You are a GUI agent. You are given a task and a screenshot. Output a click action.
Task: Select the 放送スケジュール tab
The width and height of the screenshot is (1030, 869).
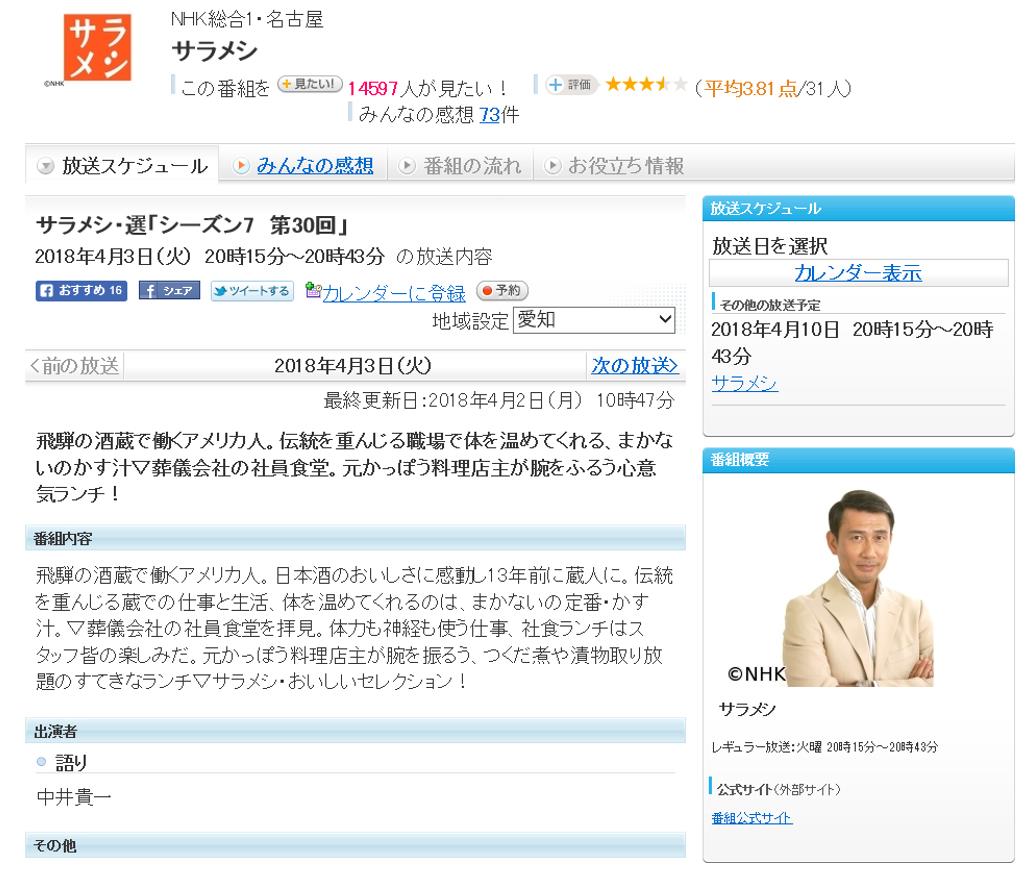pos(123,166)
